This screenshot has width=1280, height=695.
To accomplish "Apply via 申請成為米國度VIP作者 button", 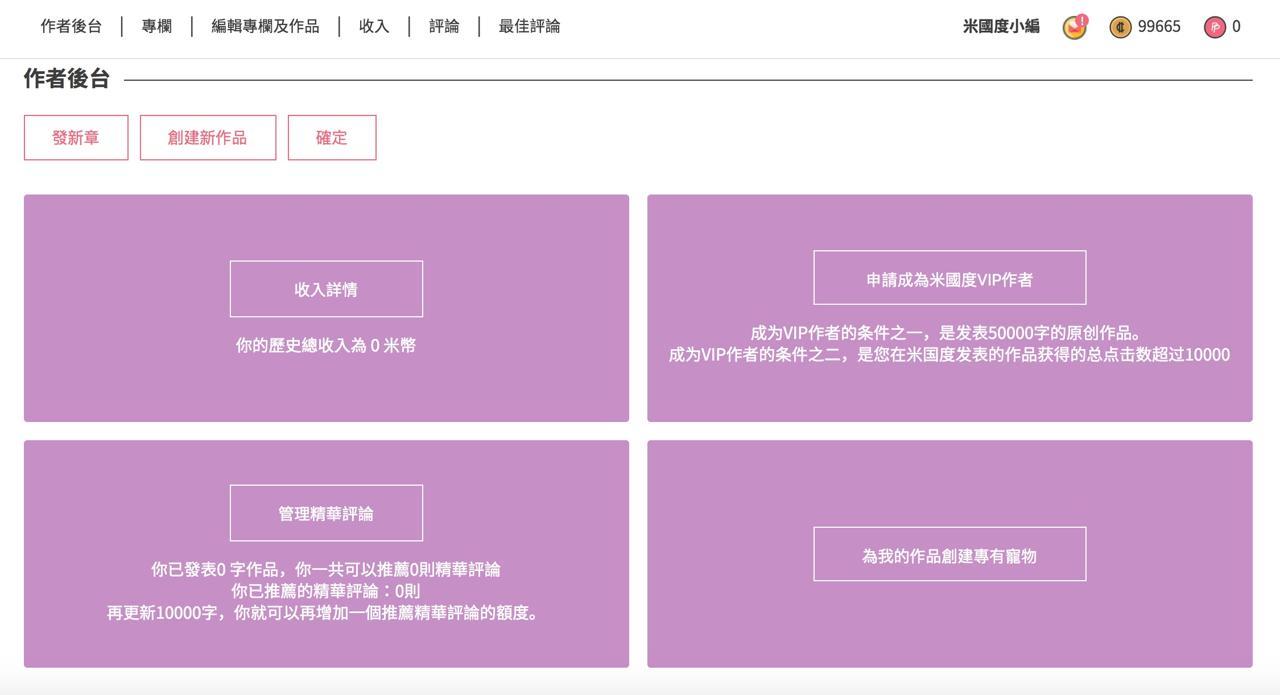I will point(949,278).
